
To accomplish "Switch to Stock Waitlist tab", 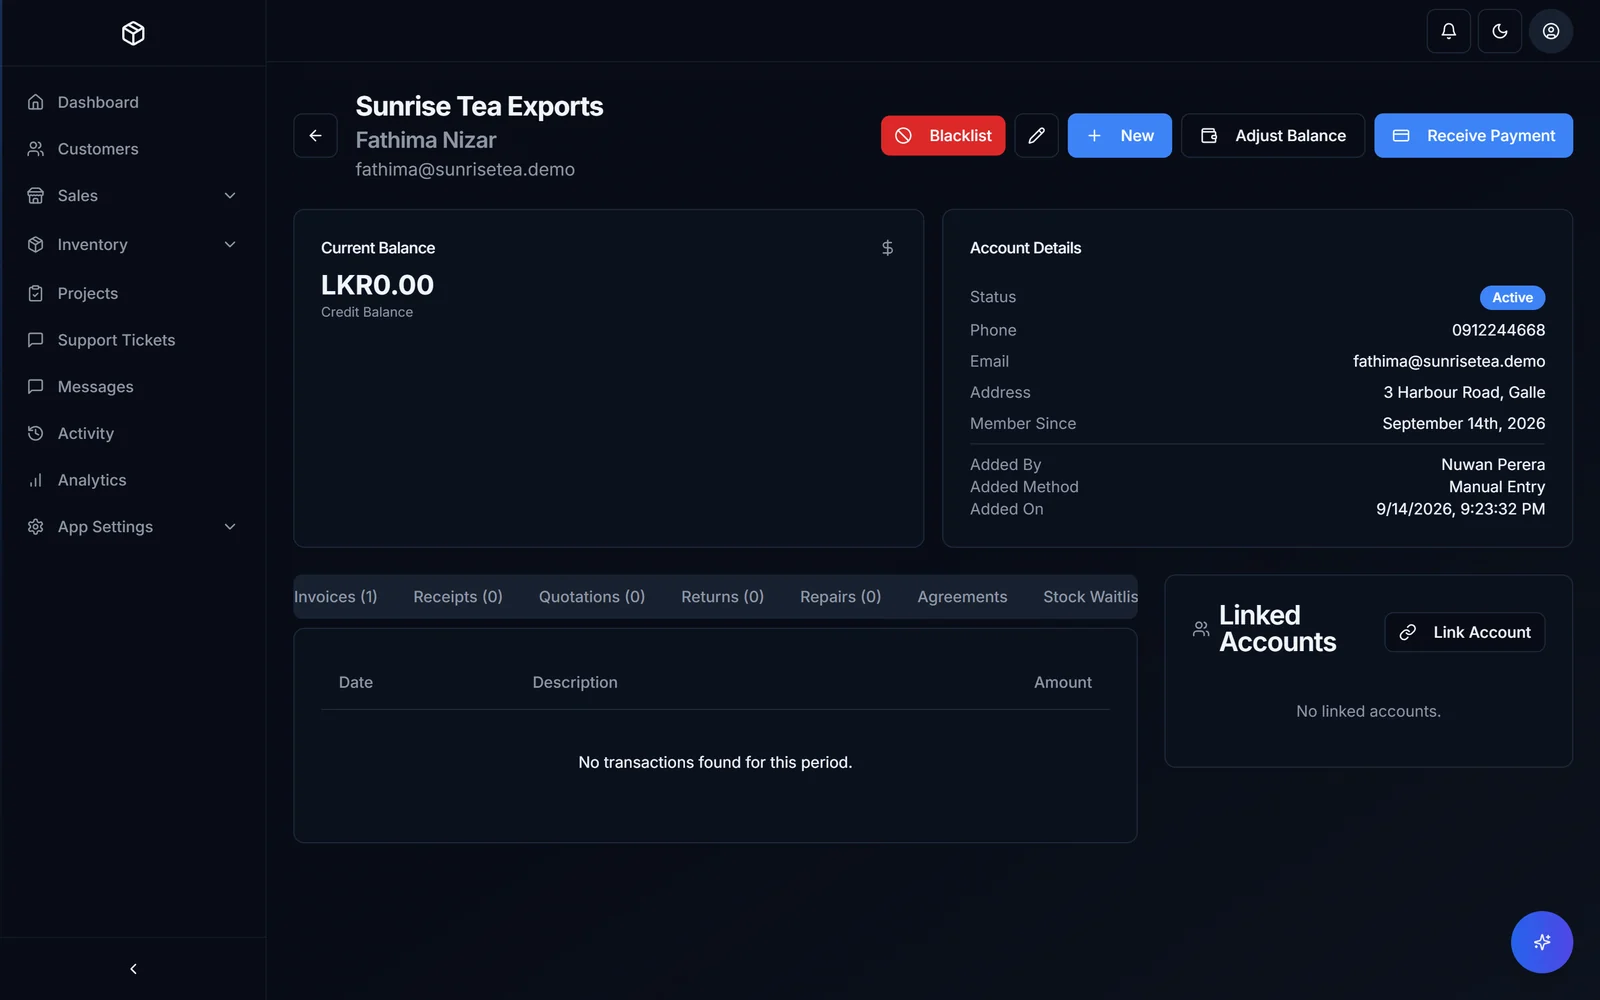I will (x=1090, y=597).
